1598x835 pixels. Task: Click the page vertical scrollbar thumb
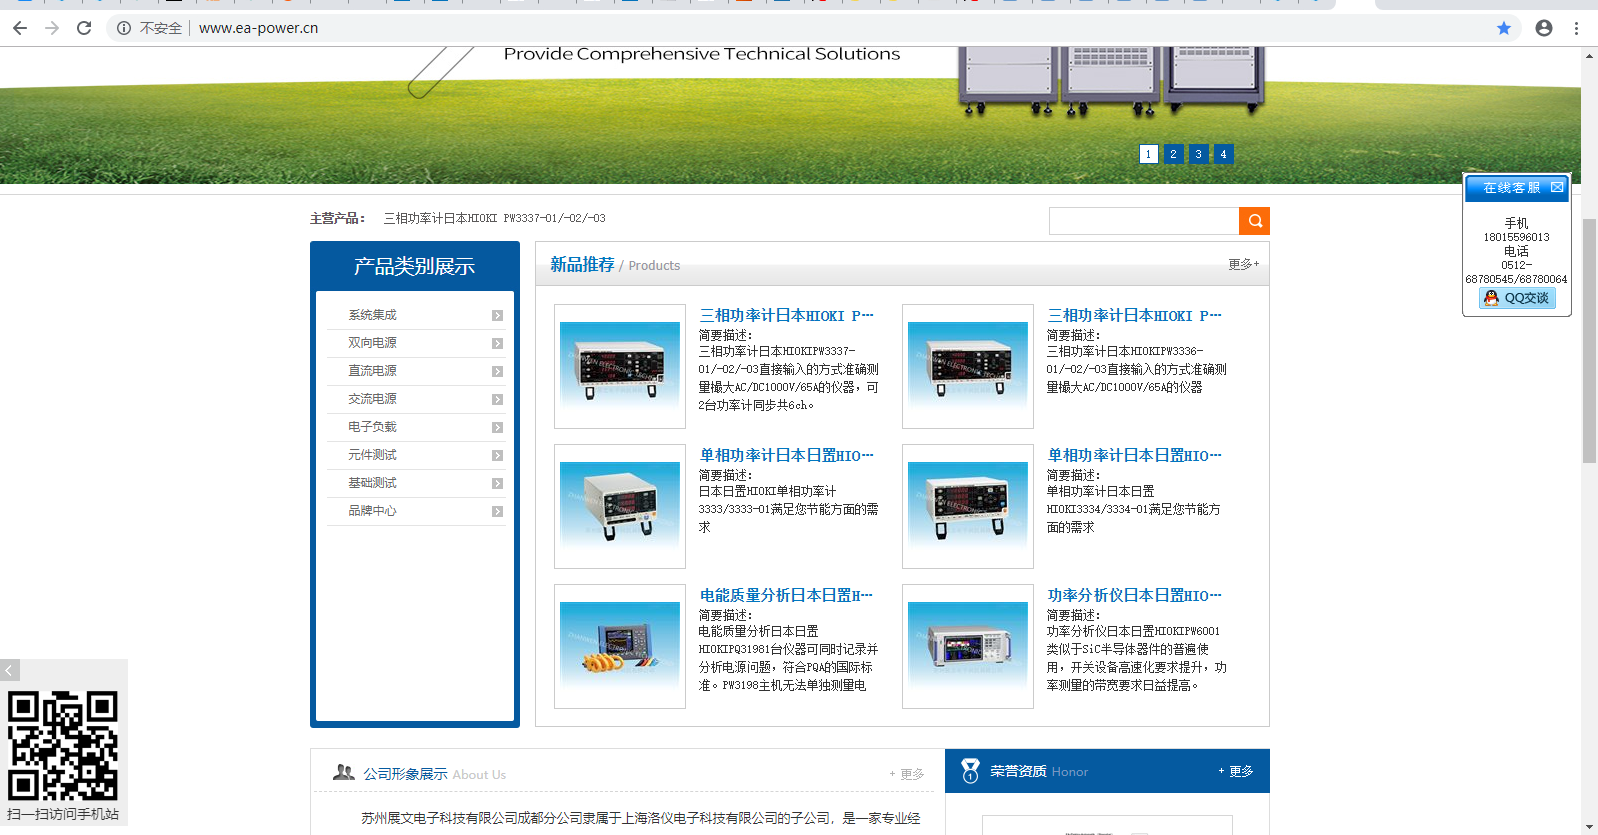click(x=1589, y=340)
